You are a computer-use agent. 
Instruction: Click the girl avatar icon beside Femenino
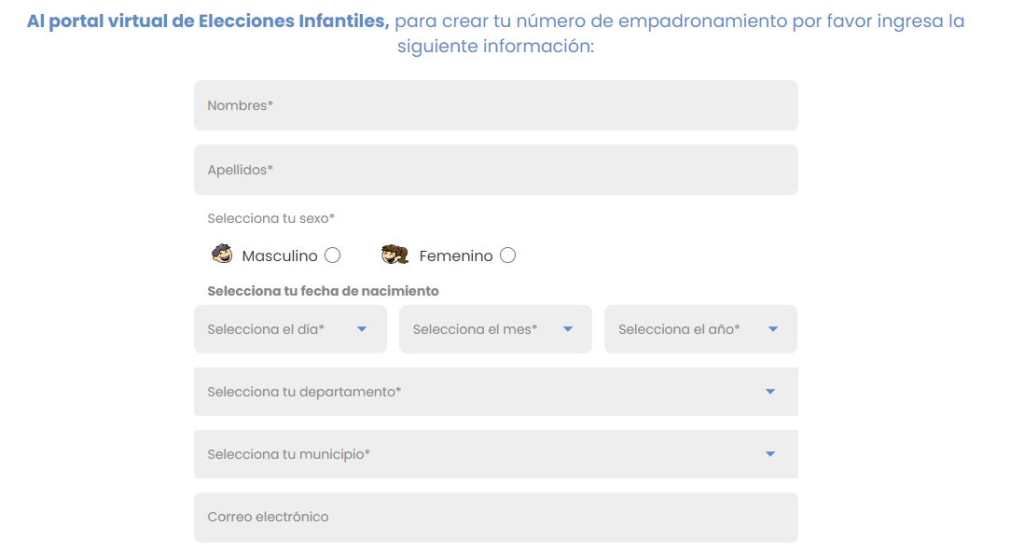point(395,255)
